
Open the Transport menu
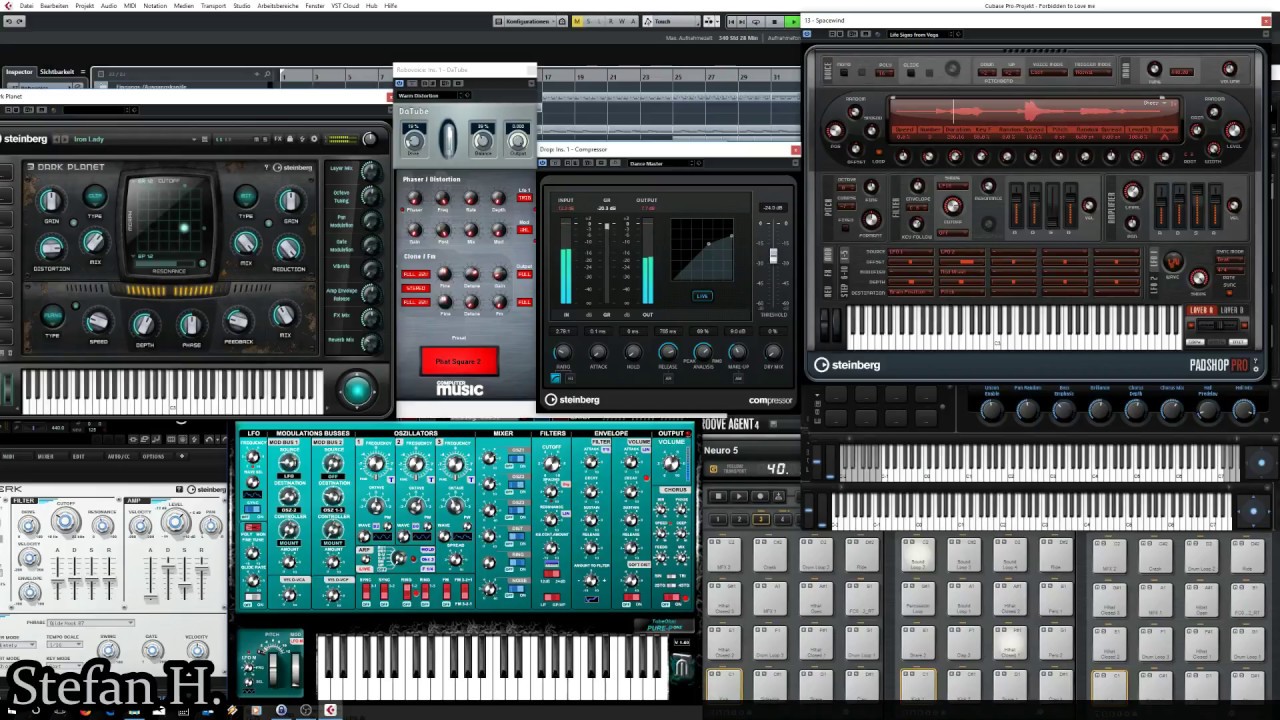point(213,6)
